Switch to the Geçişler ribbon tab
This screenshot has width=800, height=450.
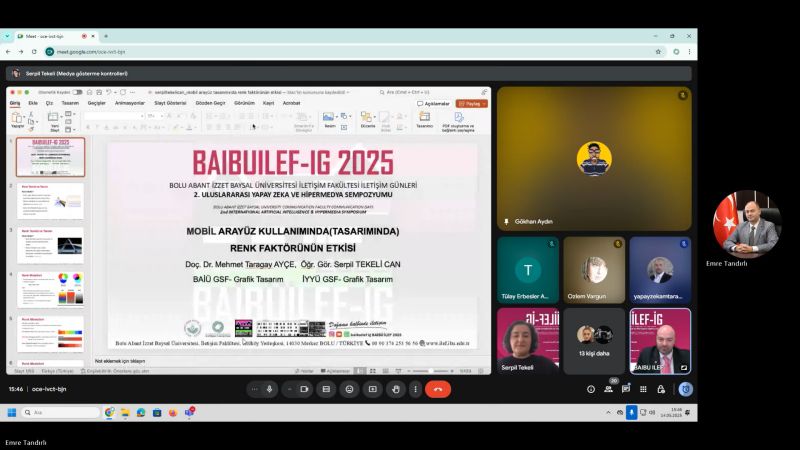pos(96,103)
